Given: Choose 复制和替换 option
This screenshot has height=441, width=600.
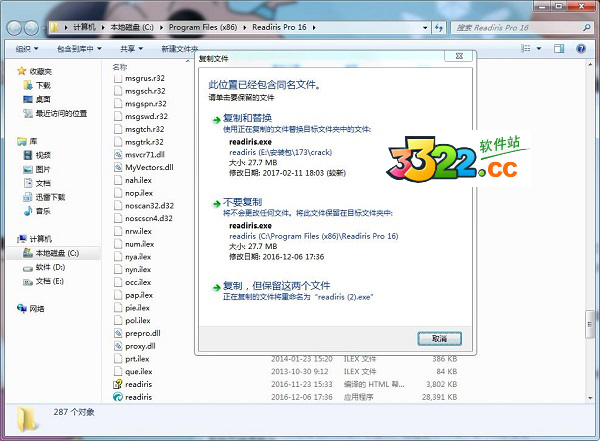Looking at the screenshot, I should click(247, 118).
